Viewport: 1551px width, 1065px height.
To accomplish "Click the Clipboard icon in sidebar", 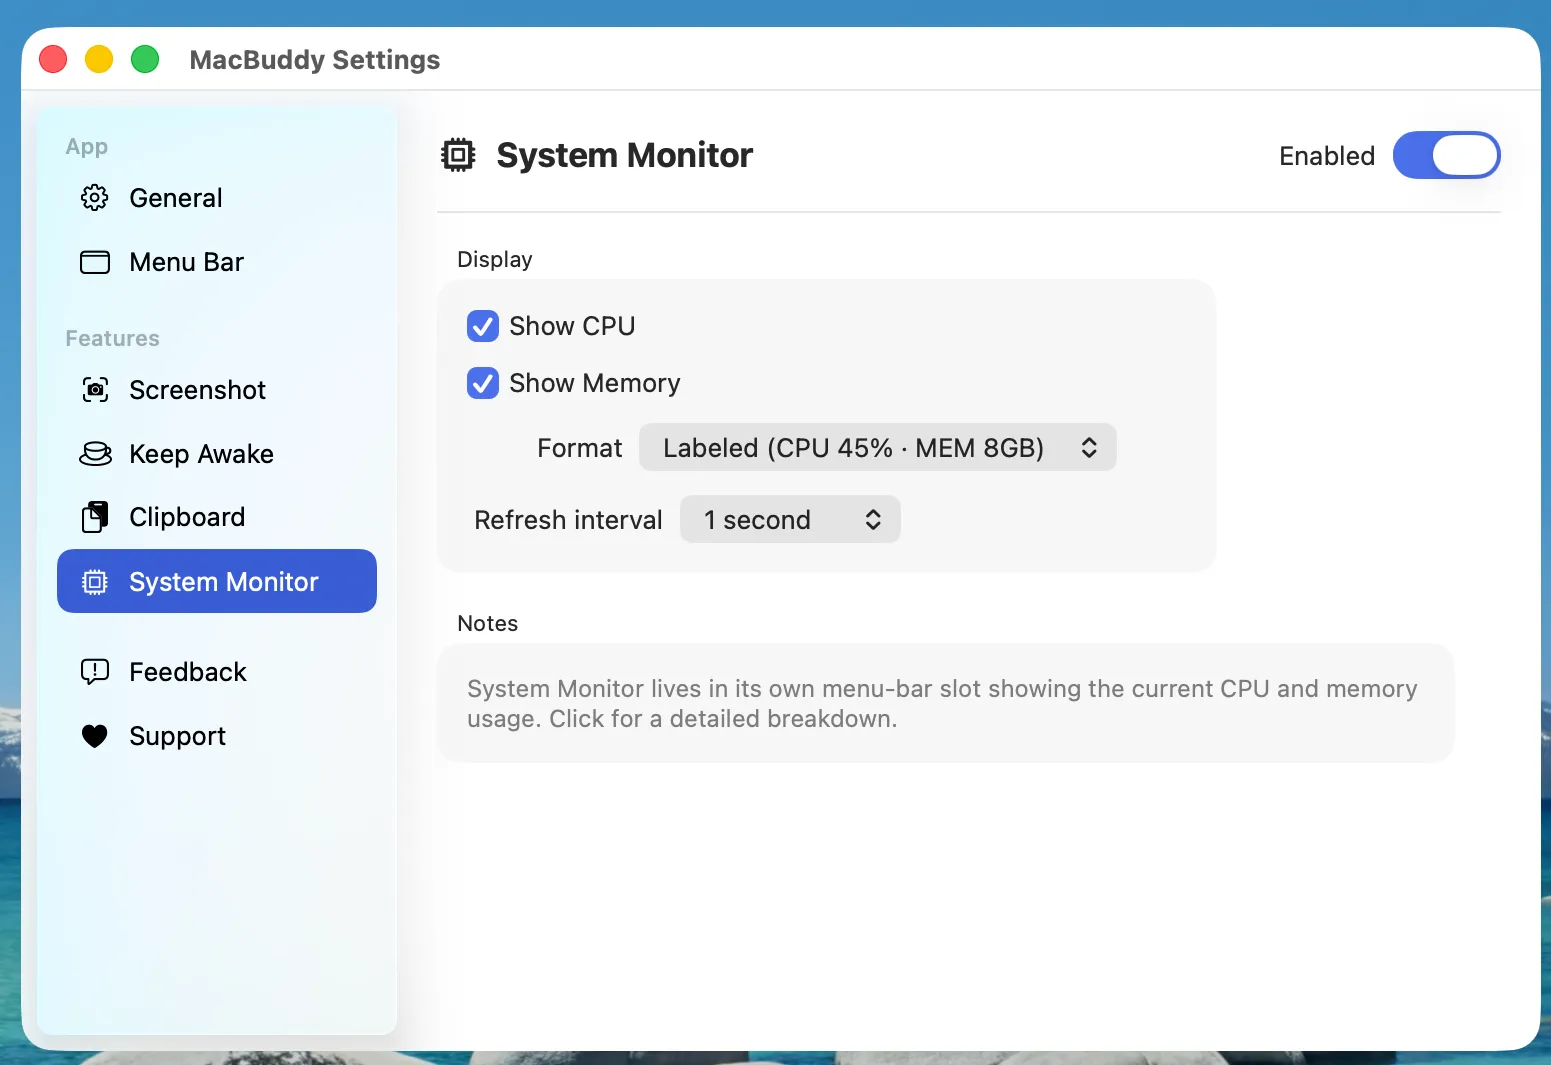I will pos(95,517).
